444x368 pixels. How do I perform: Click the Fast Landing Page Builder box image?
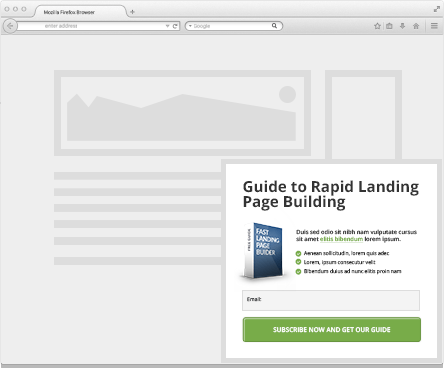pos(263,250)
